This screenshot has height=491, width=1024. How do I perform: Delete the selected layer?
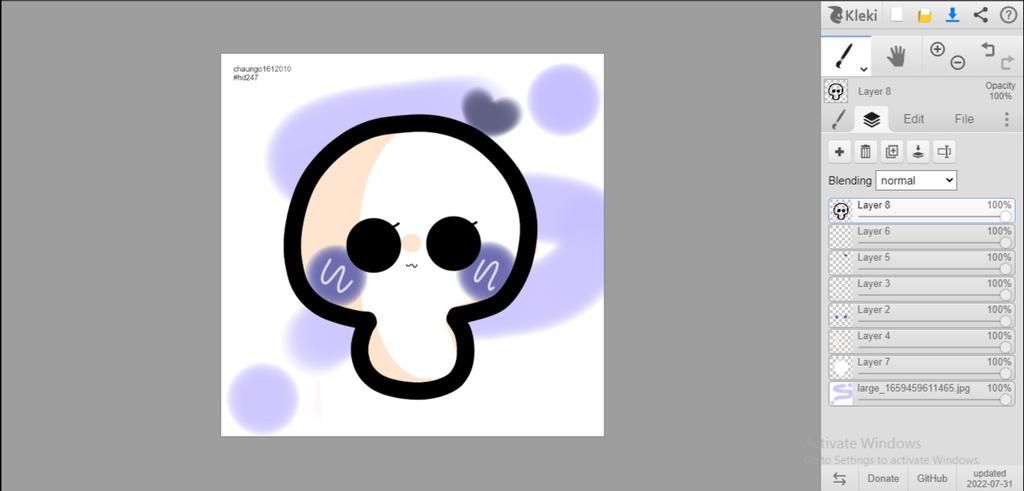(x=865, y=152)
